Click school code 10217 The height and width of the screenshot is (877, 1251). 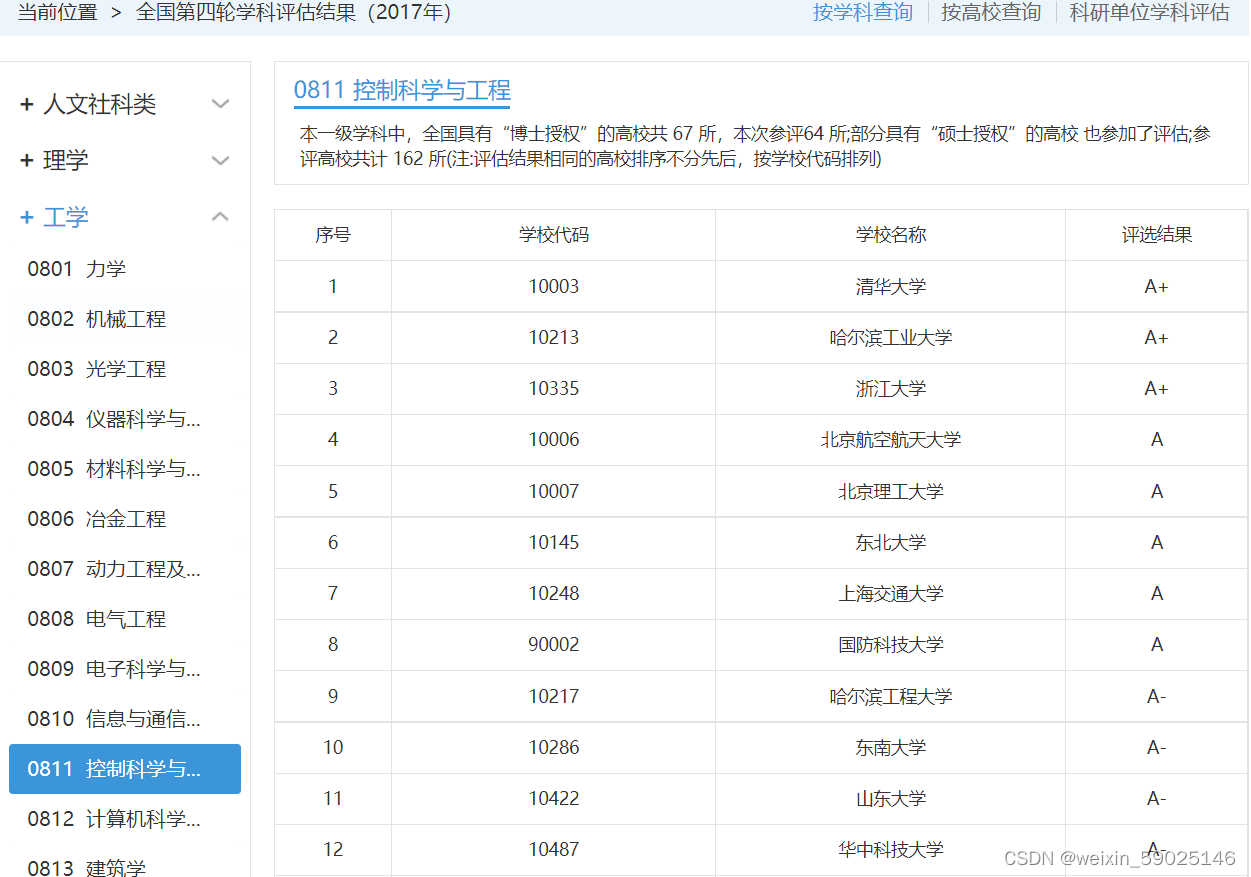(554, 697)
